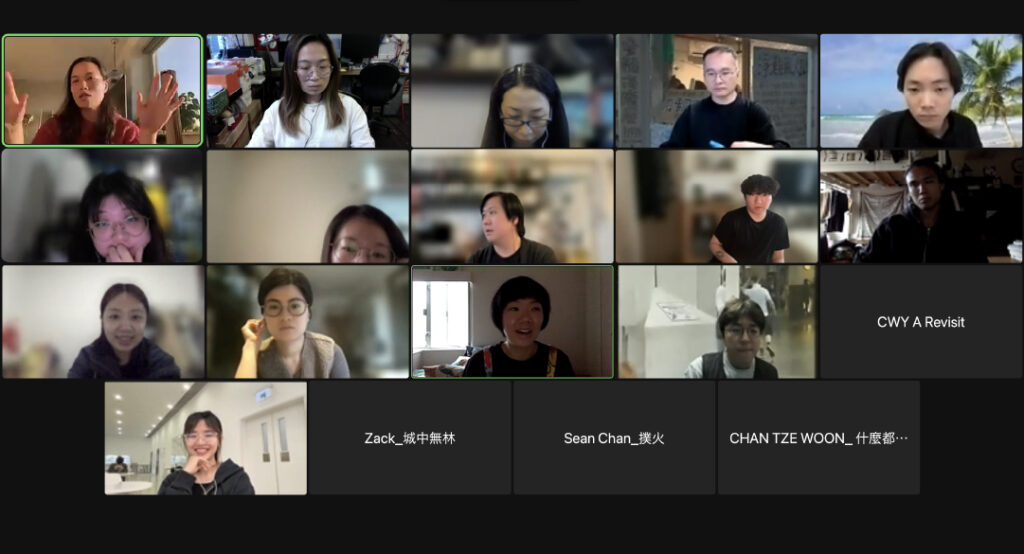Image resolution: width=1024 pixels, height=554 pixels.
Task: Click video showing half face with glasses
Action: pos(308,206)
